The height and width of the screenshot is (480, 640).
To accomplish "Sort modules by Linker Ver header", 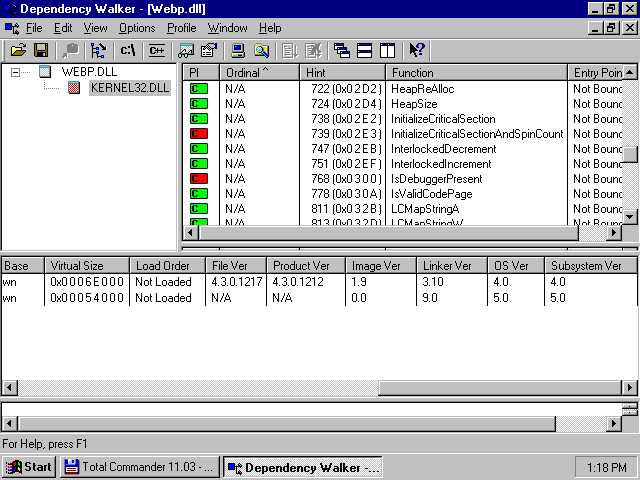I will (x=452, y=266).
